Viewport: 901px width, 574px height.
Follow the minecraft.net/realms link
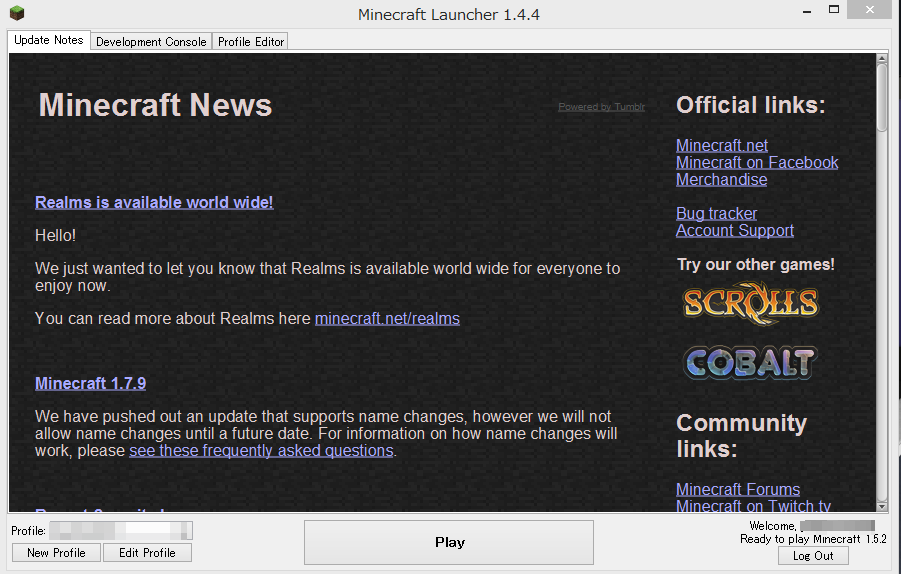[387, 318]
